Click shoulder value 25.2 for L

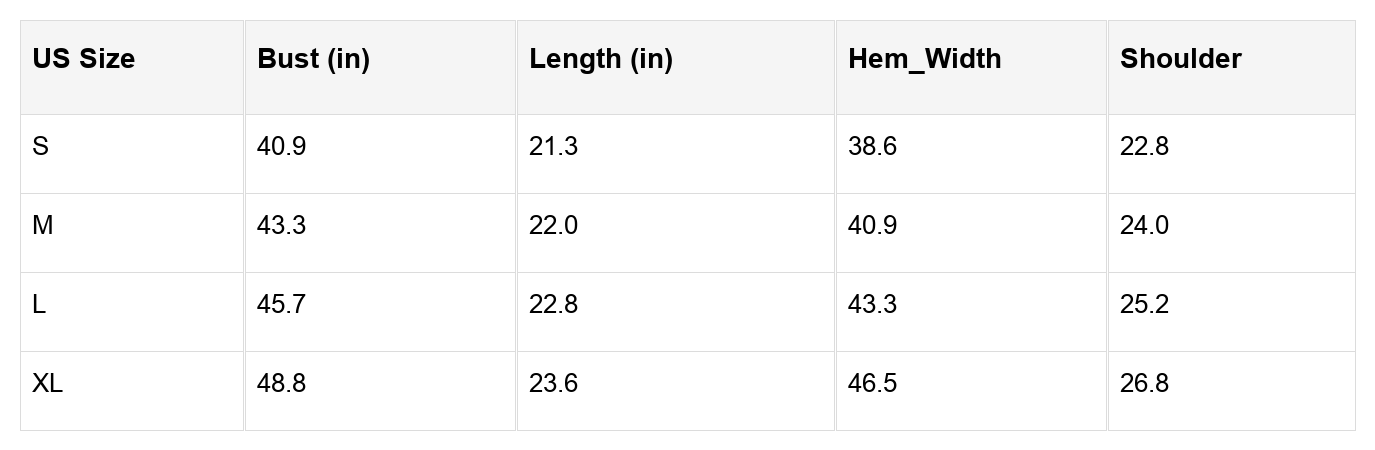1144,304
